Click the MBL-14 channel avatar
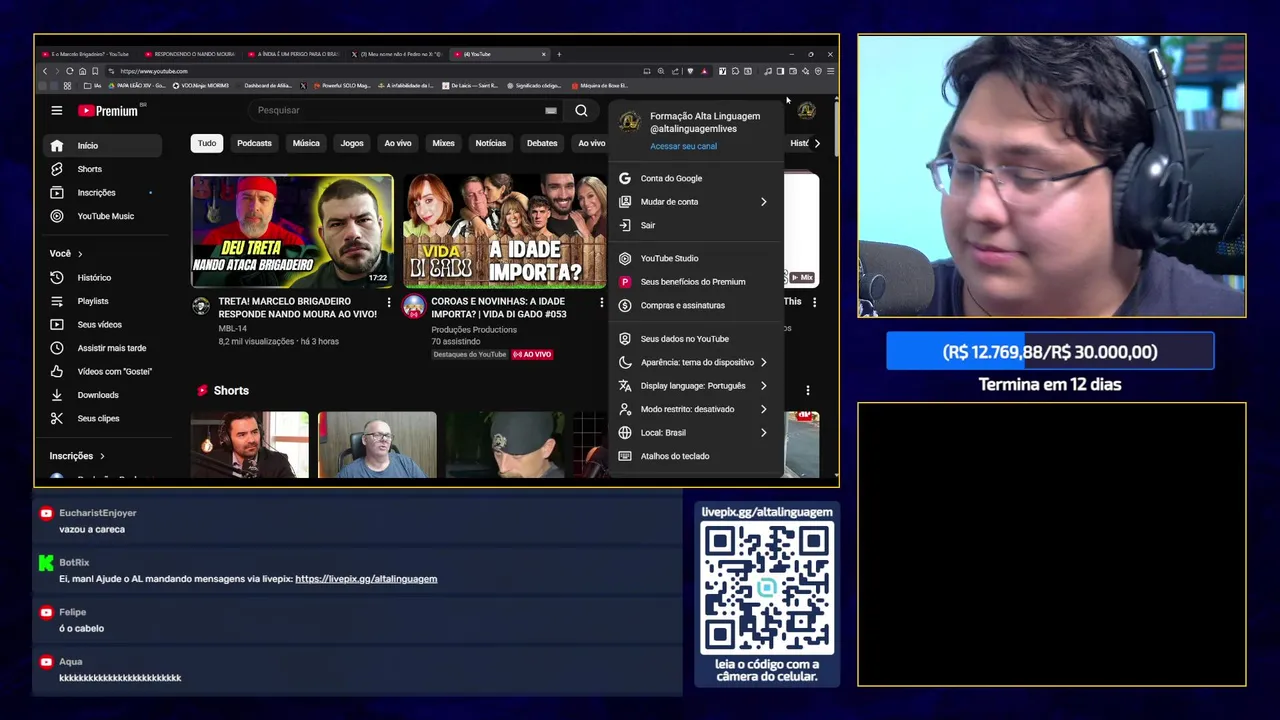Screen dimensions: 1280x720 pyautogui.click(x=201, y=306)
